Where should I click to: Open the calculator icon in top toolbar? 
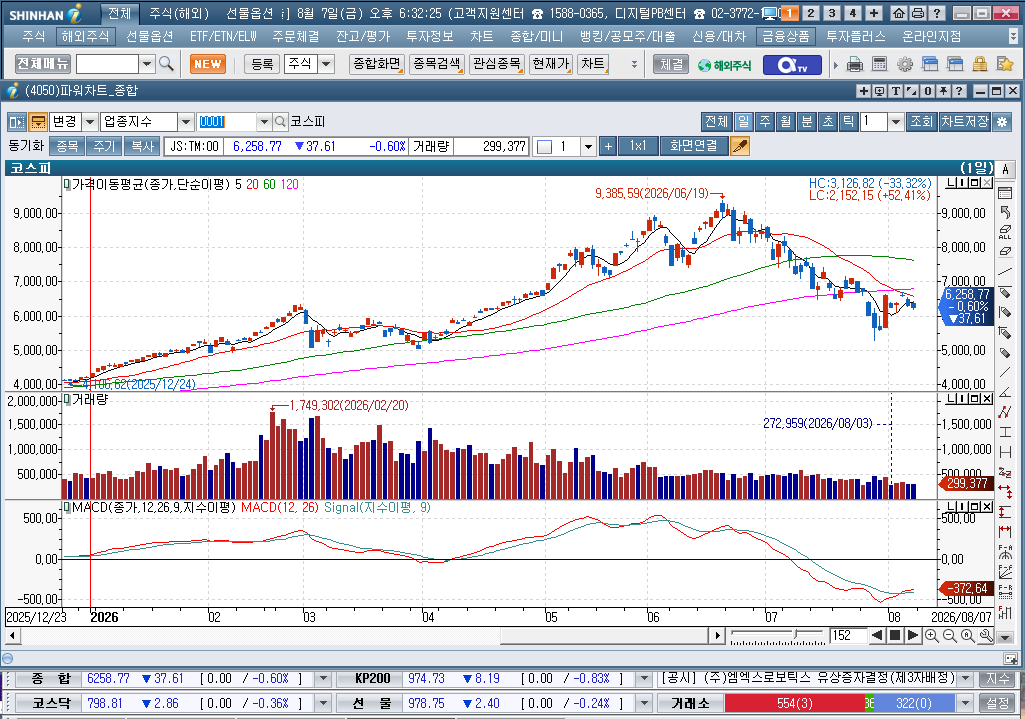(x=879, y=64)
